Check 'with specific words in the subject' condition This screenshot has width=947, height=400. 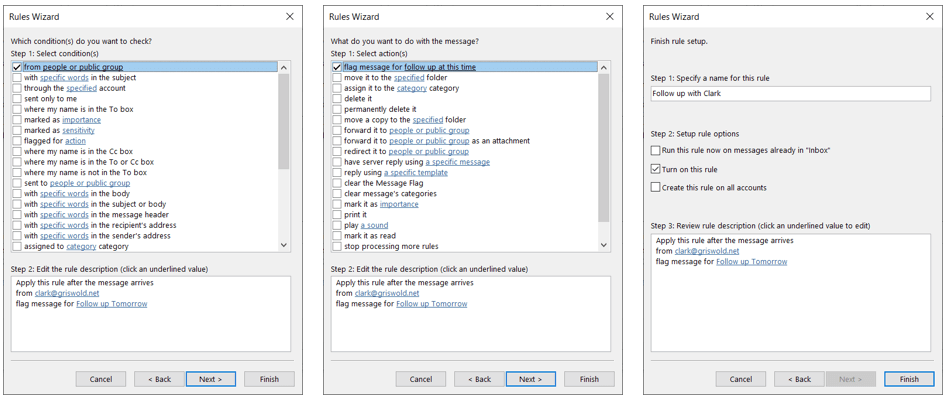pos(17,78)
